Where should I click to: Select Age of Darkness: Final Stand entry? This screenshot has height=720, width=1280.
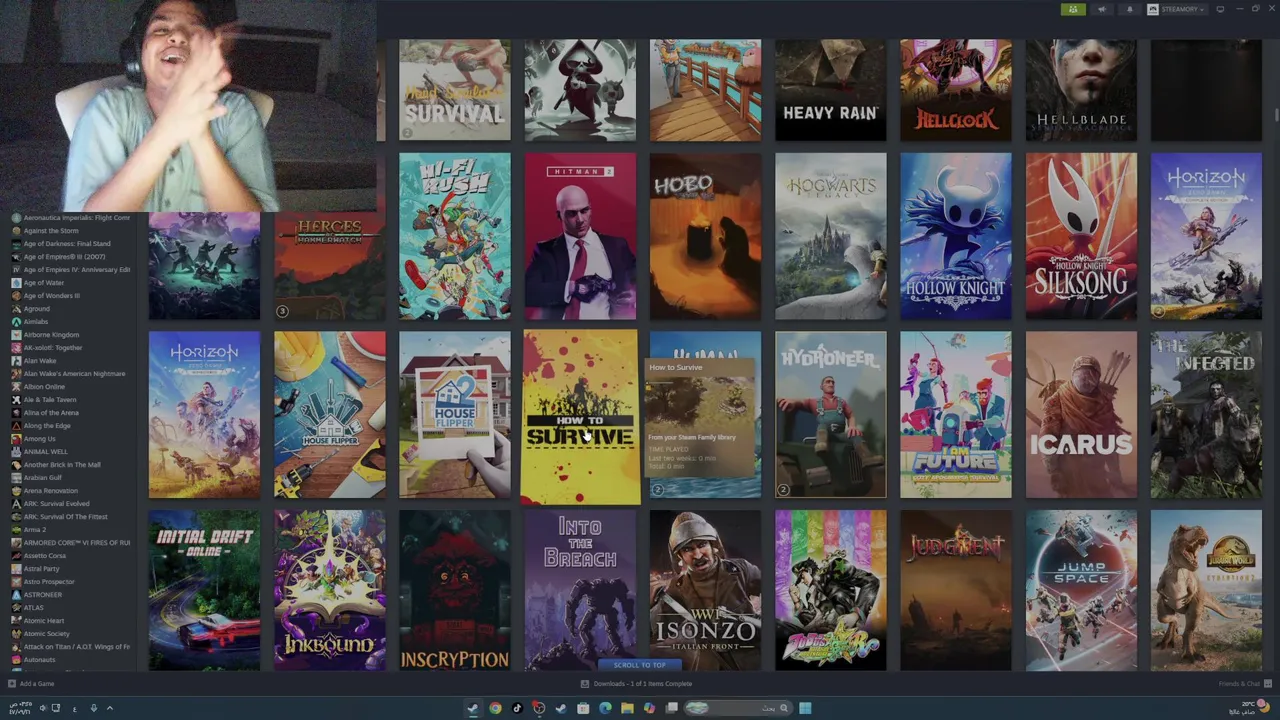[x=66, y=244]
